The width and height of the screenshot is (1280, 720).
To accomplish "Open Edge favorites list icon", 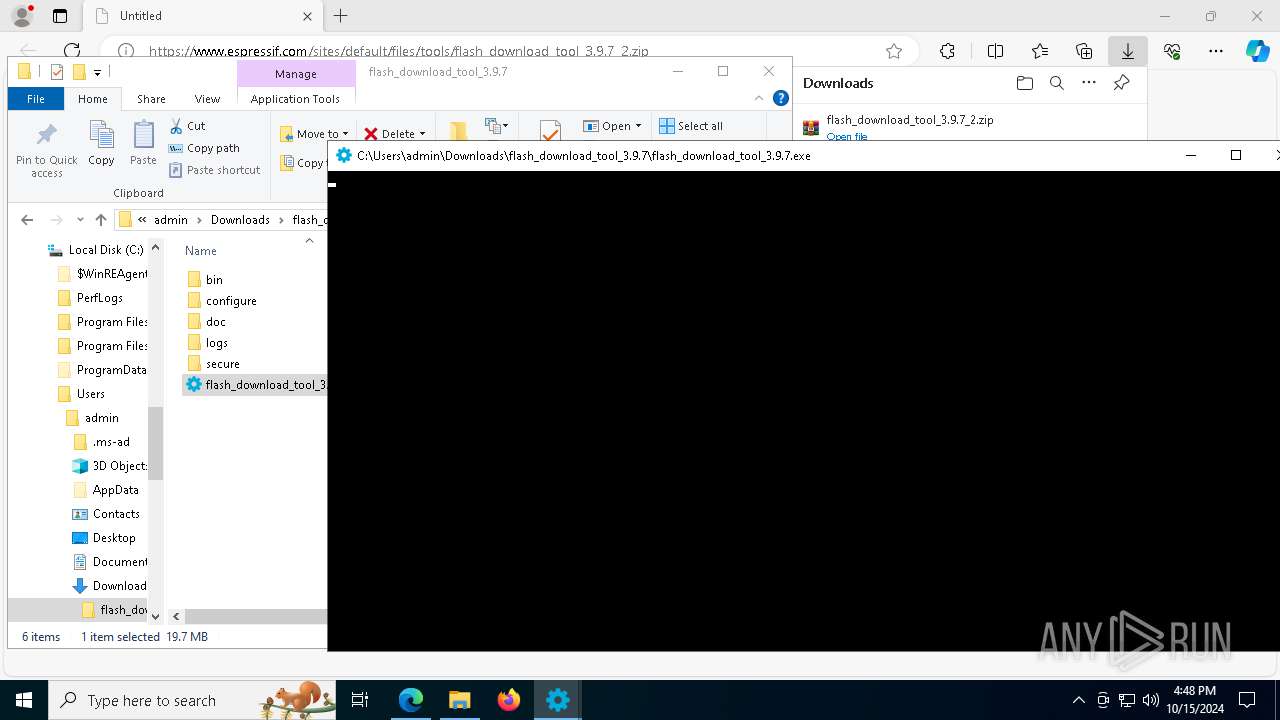I will point(1040,51).
